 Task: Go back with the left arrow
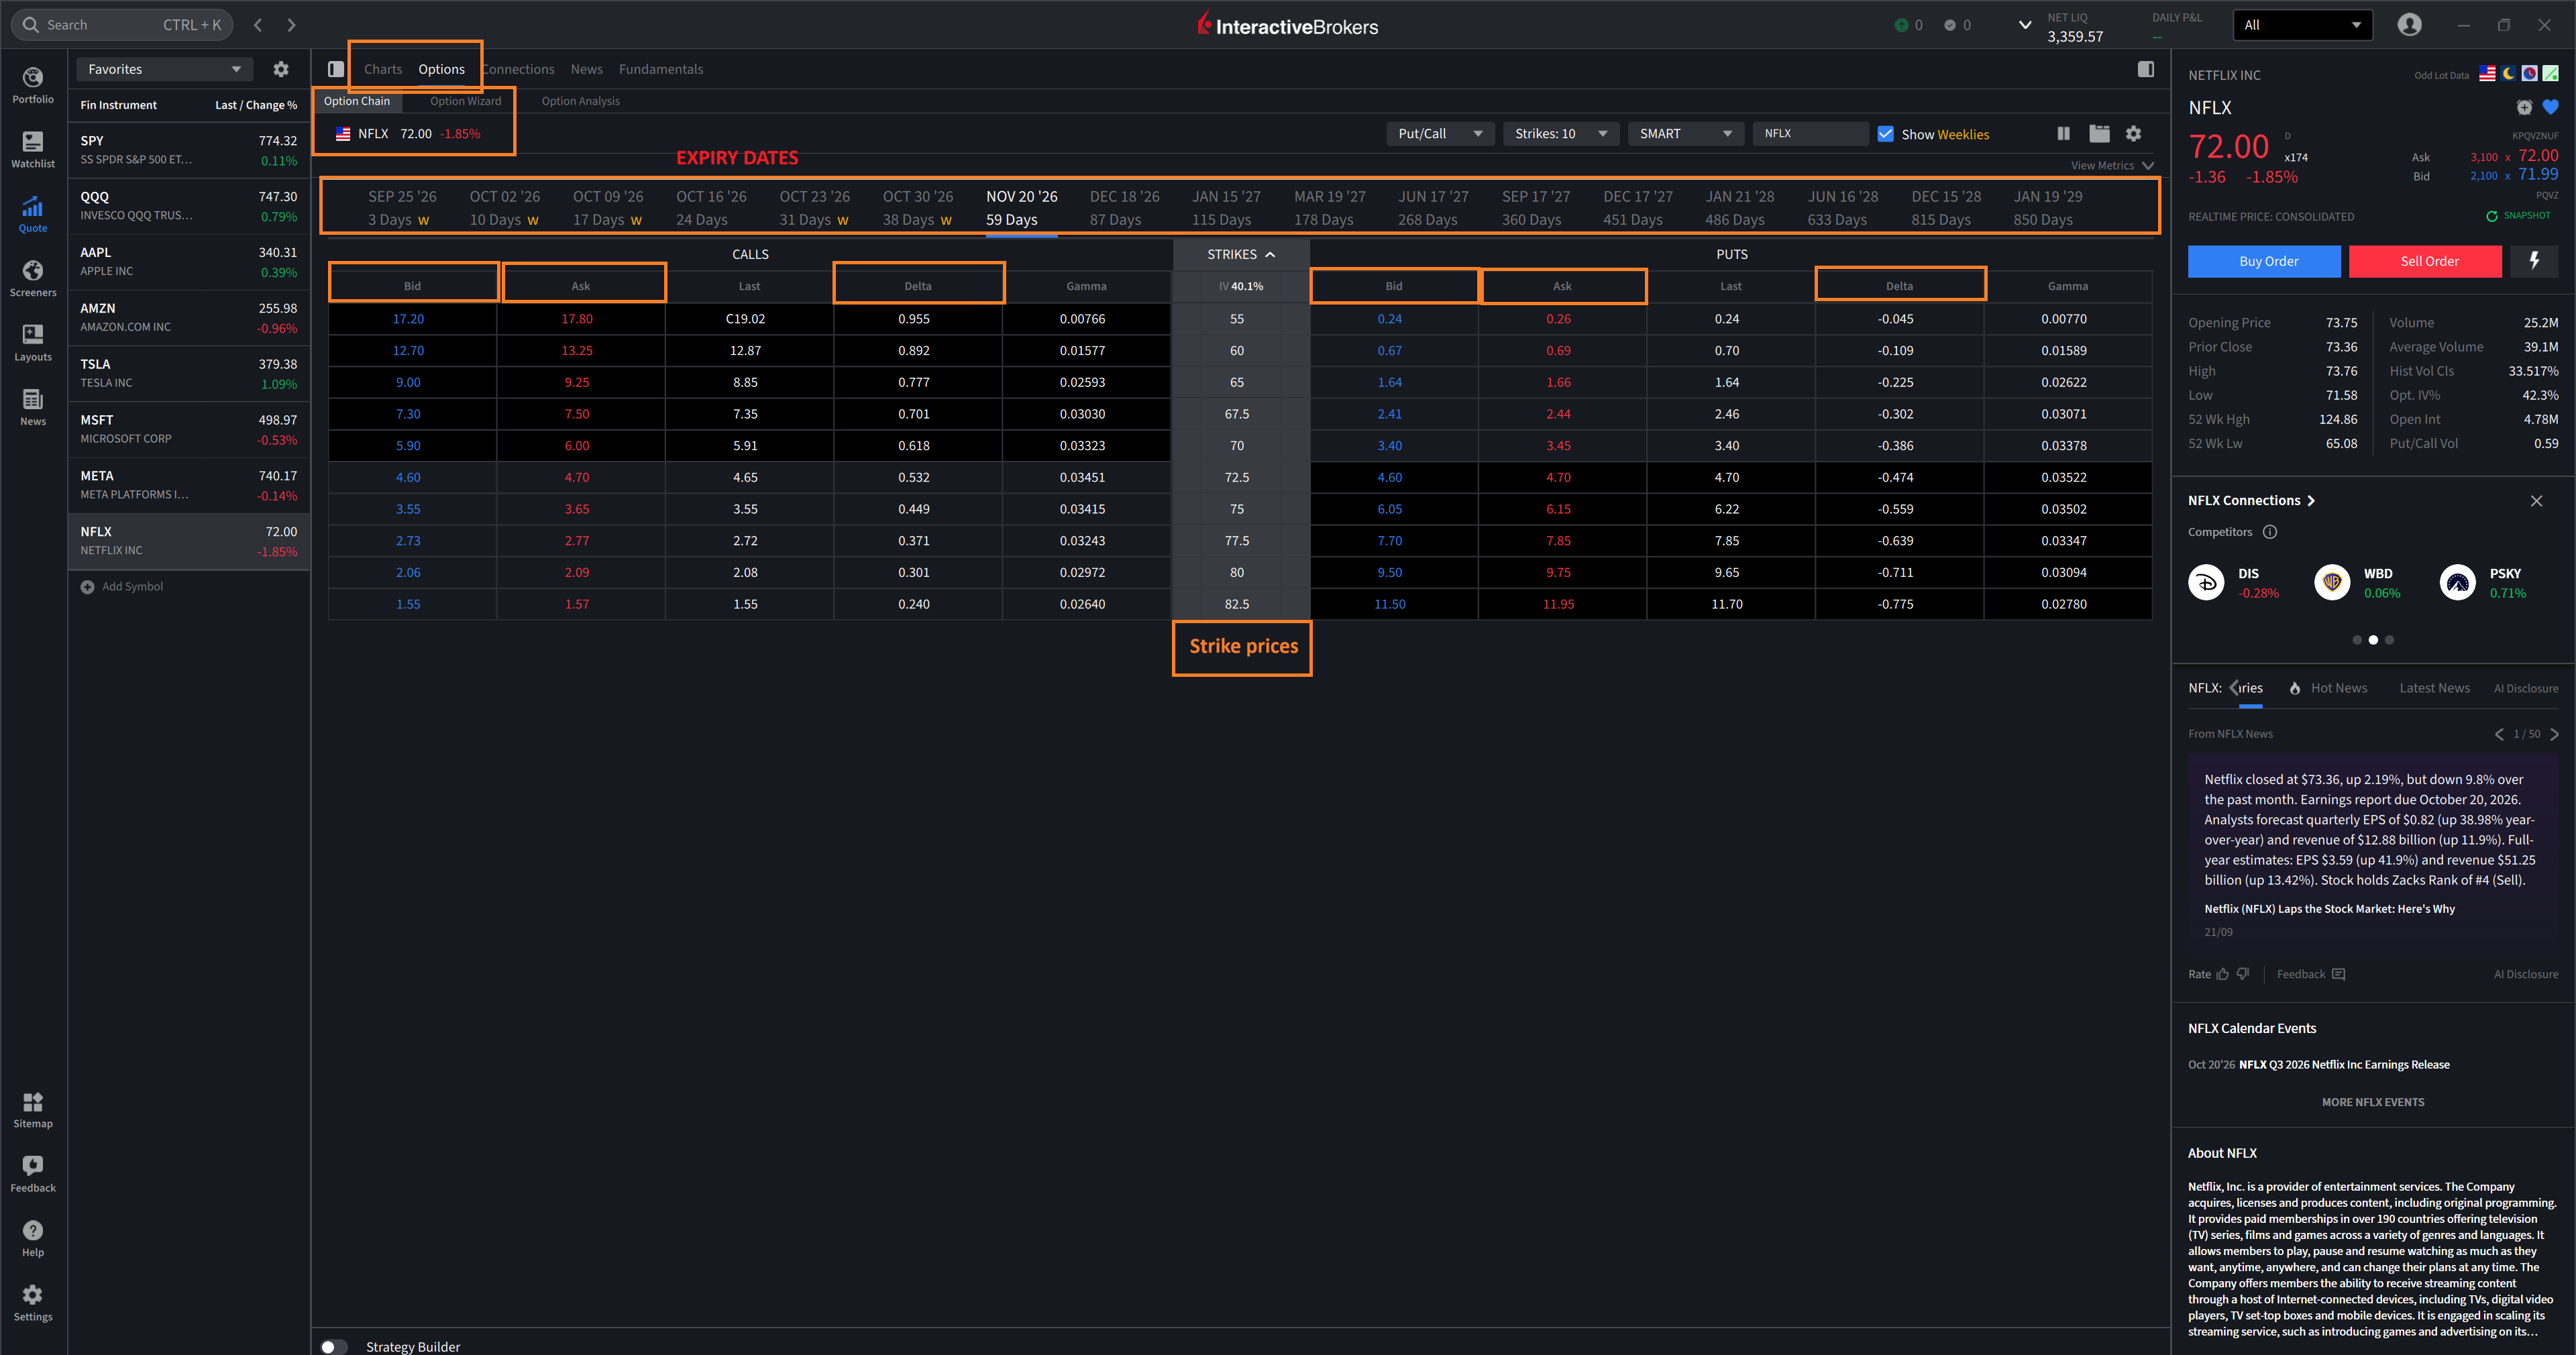tap(258, 25)
